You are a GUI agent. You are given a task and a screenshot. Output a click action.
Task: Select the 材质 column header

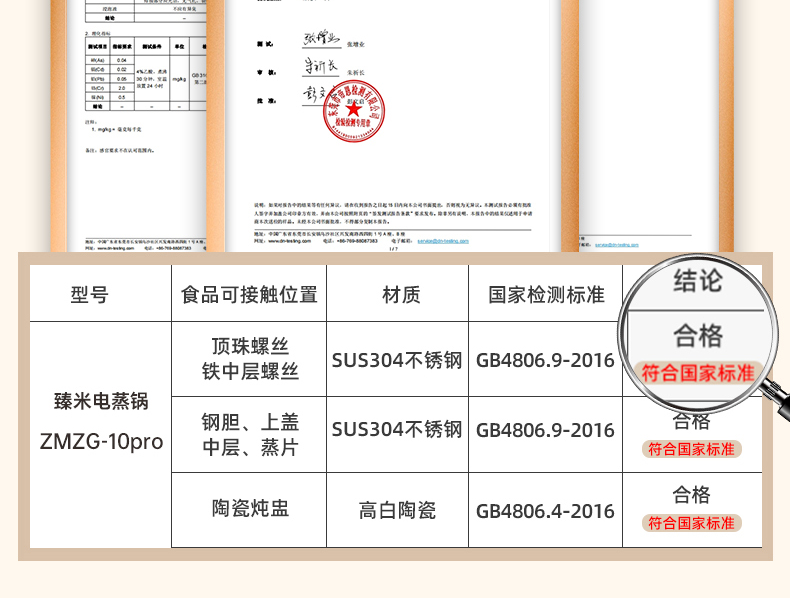[400, 294]
